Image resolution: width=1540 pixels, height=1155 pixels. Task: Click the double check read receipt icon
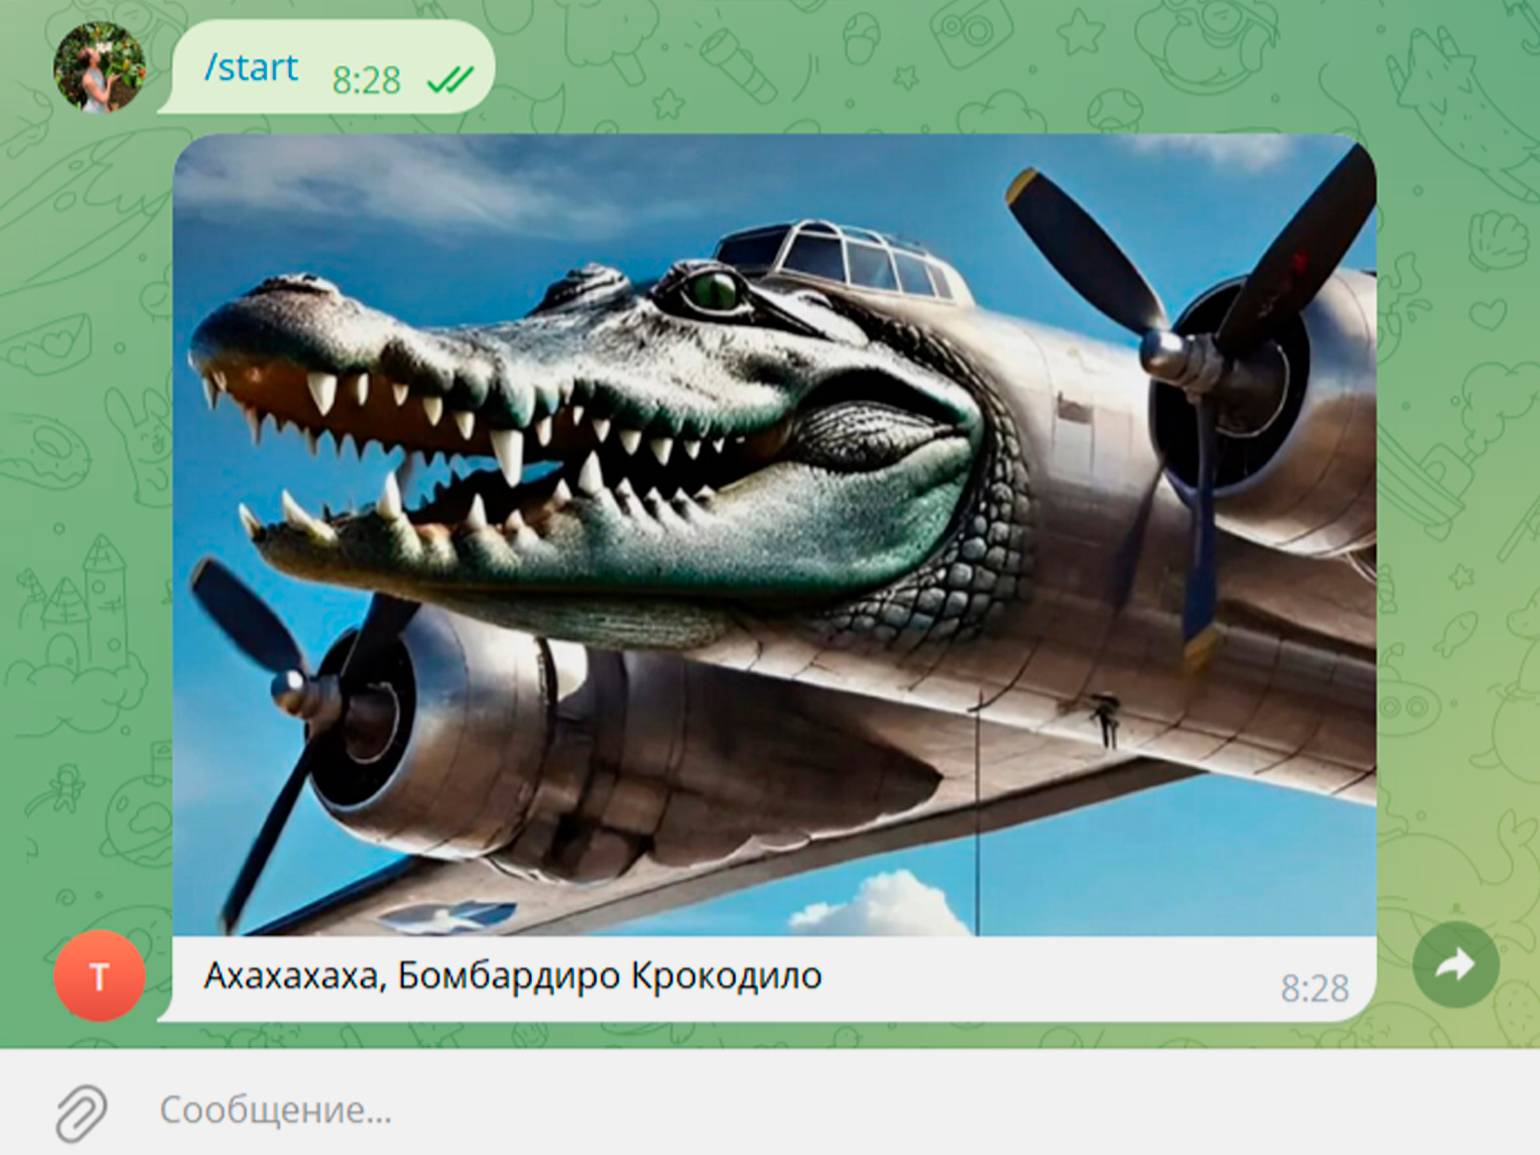pos(449,80)
